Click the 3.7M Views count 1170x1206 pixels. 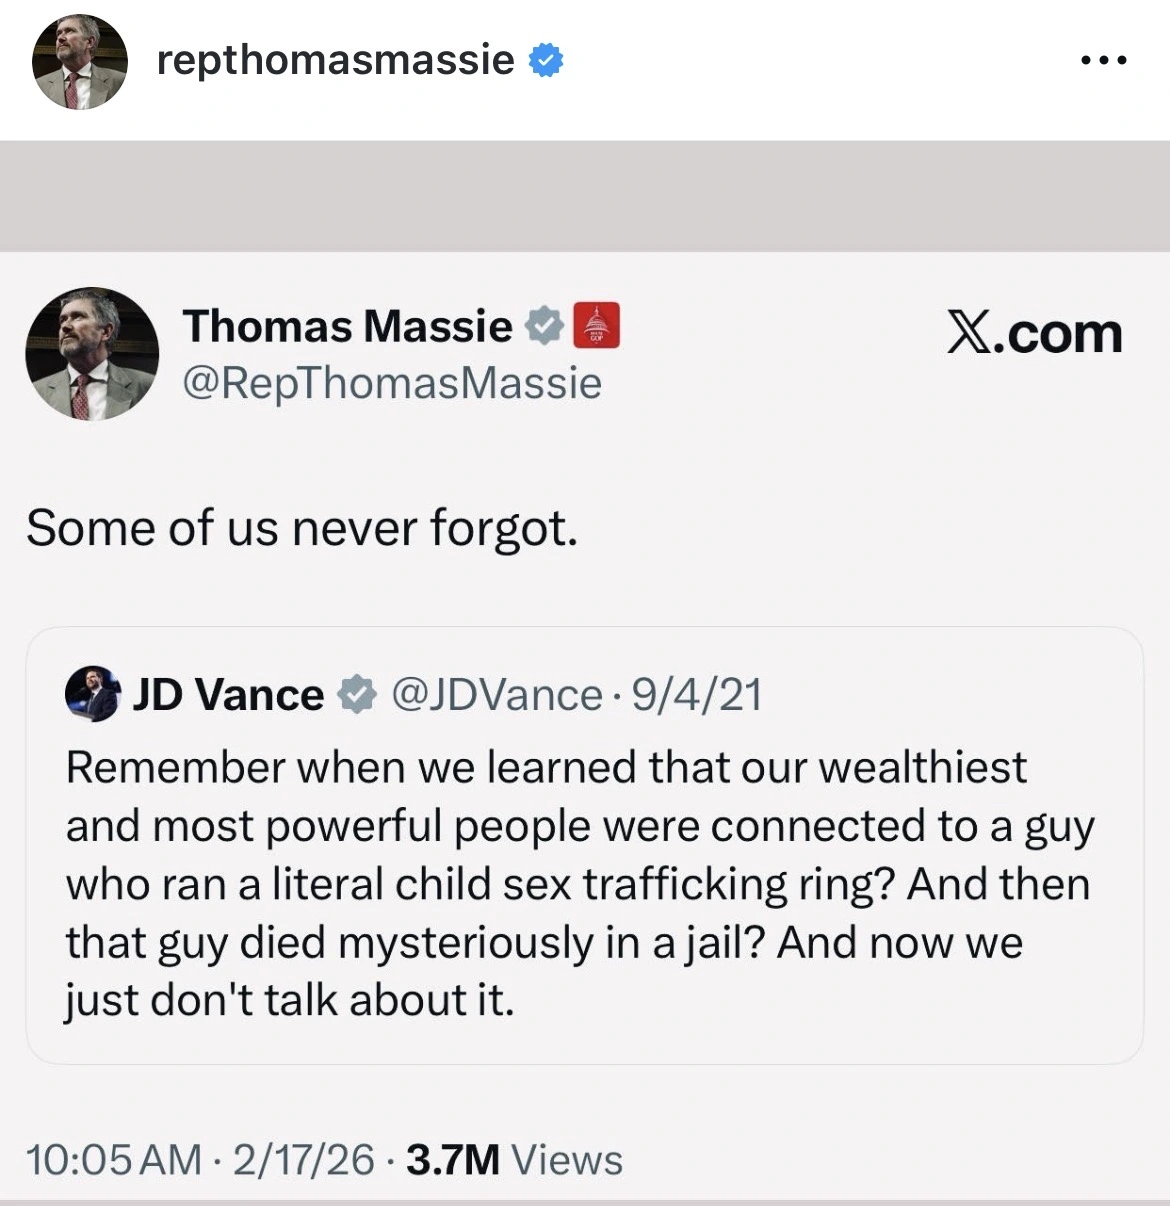[x=514, y=1160]
